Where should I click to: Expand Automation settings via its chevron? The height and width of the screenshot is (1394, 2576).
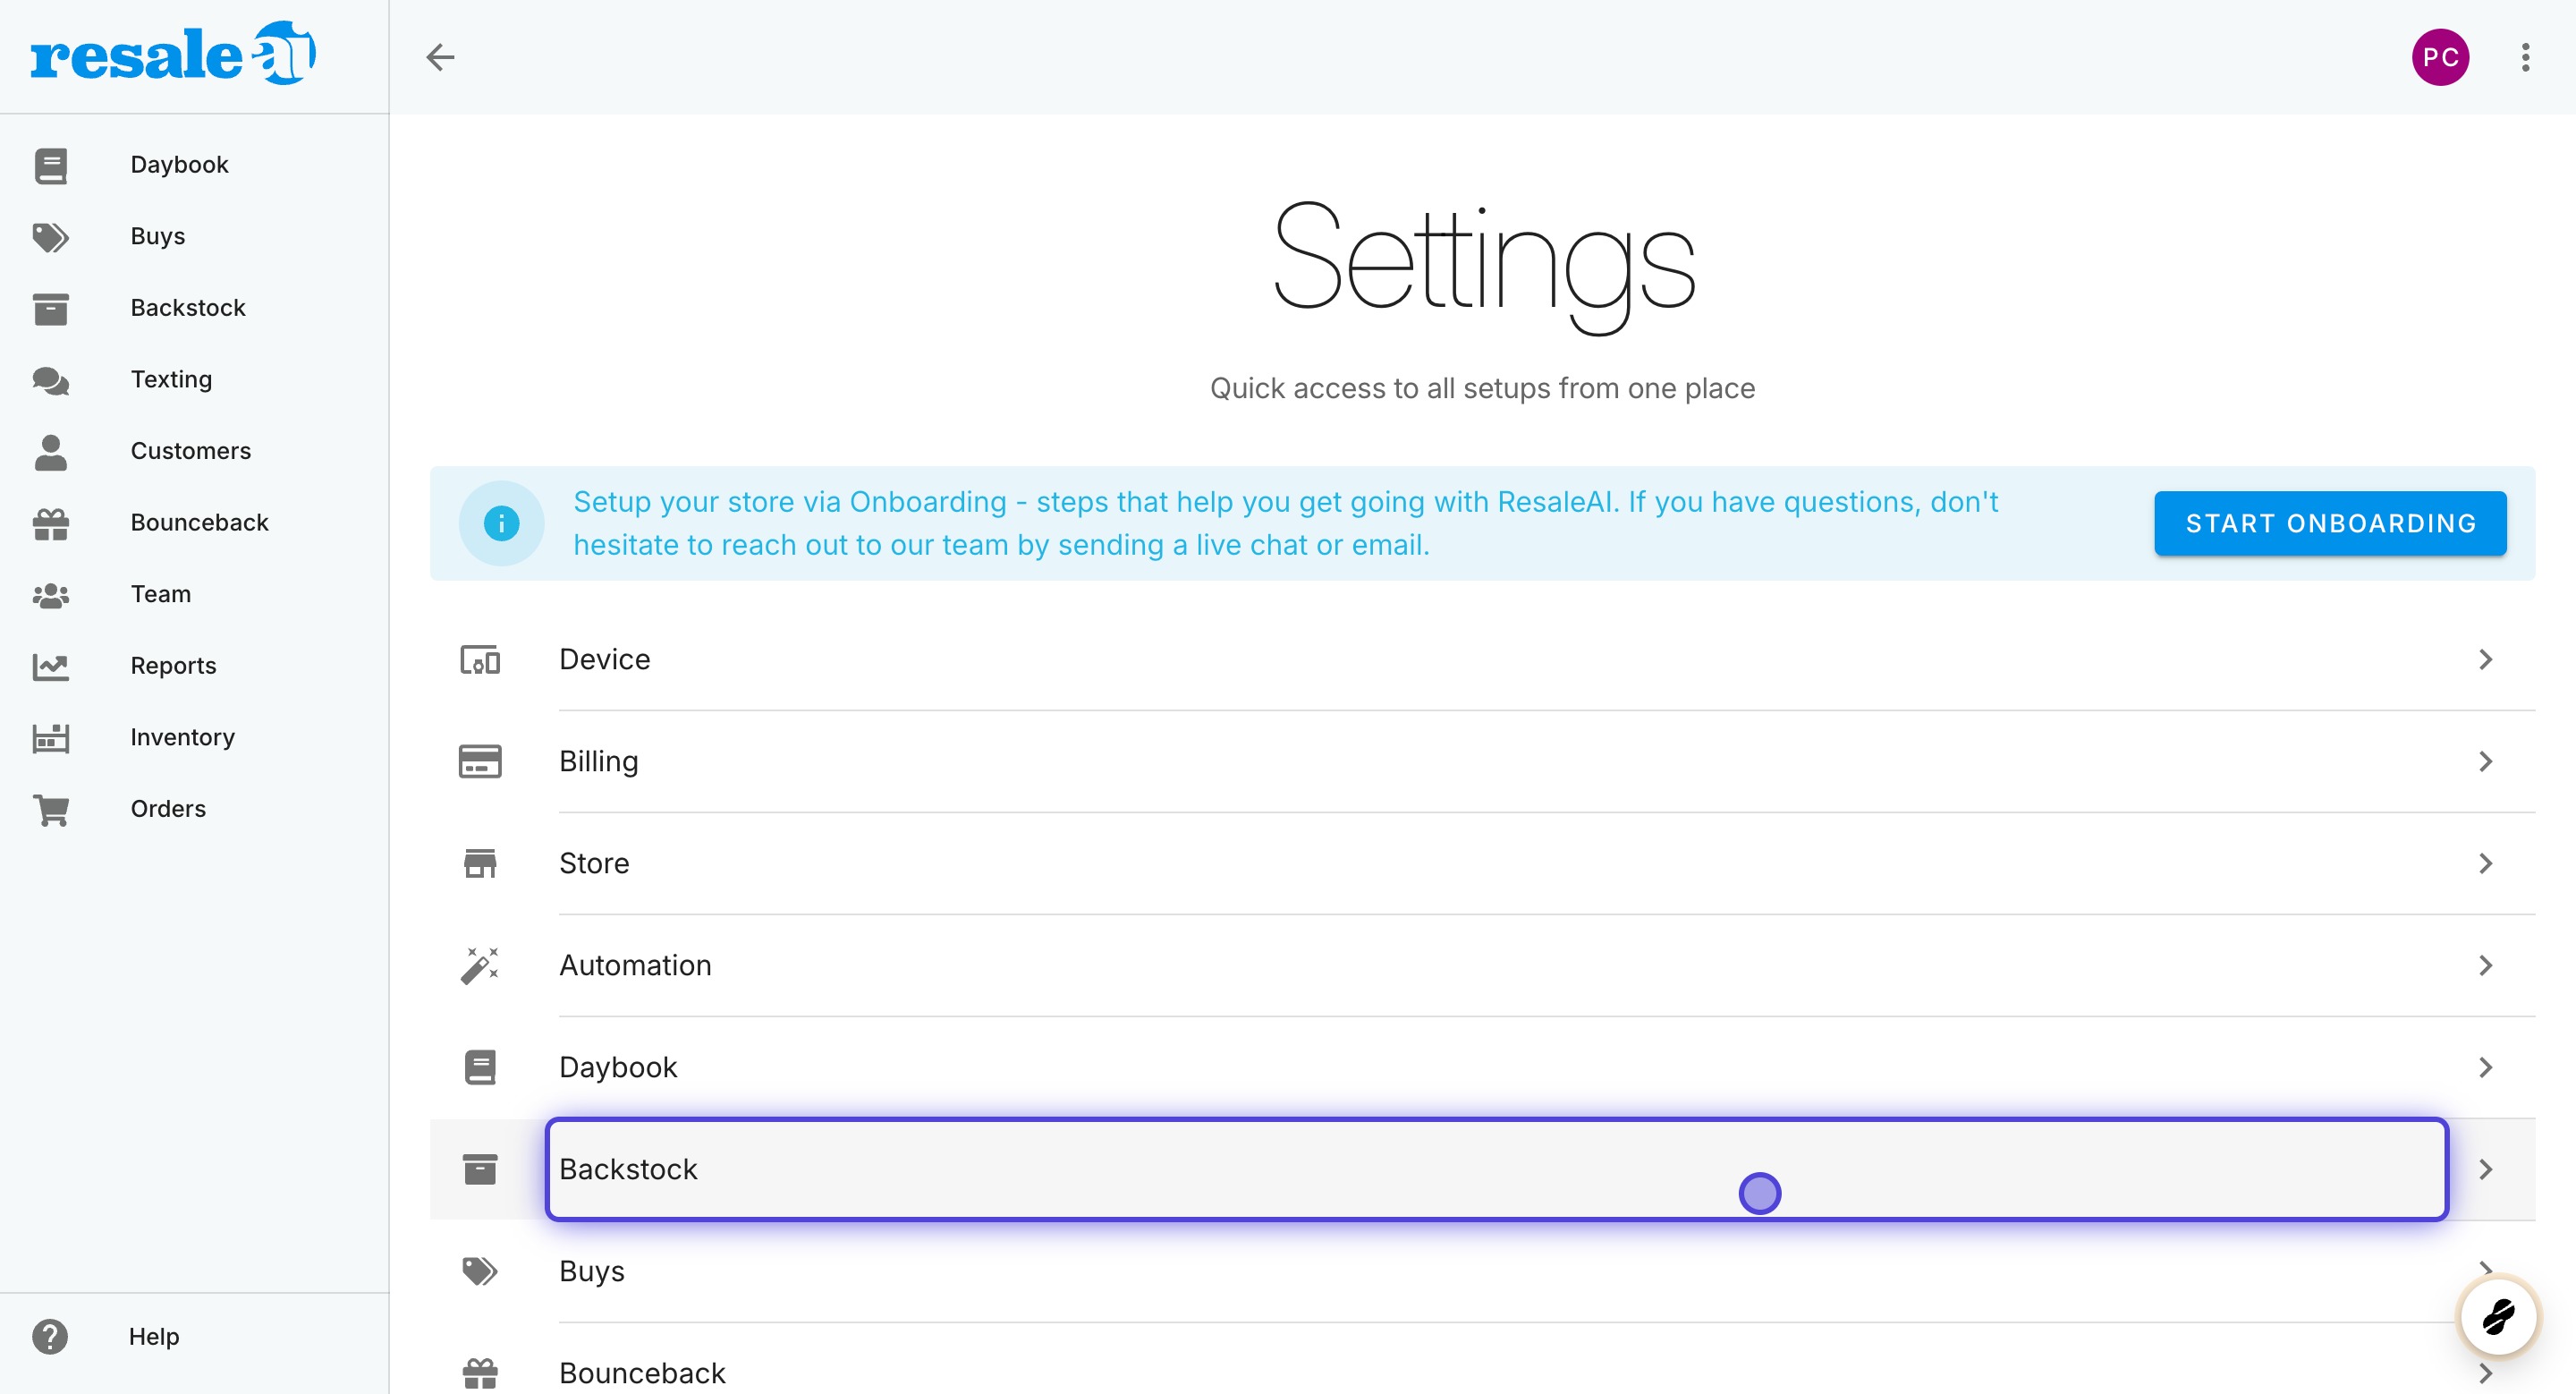pyautogui.click(x=2486, y=966)
